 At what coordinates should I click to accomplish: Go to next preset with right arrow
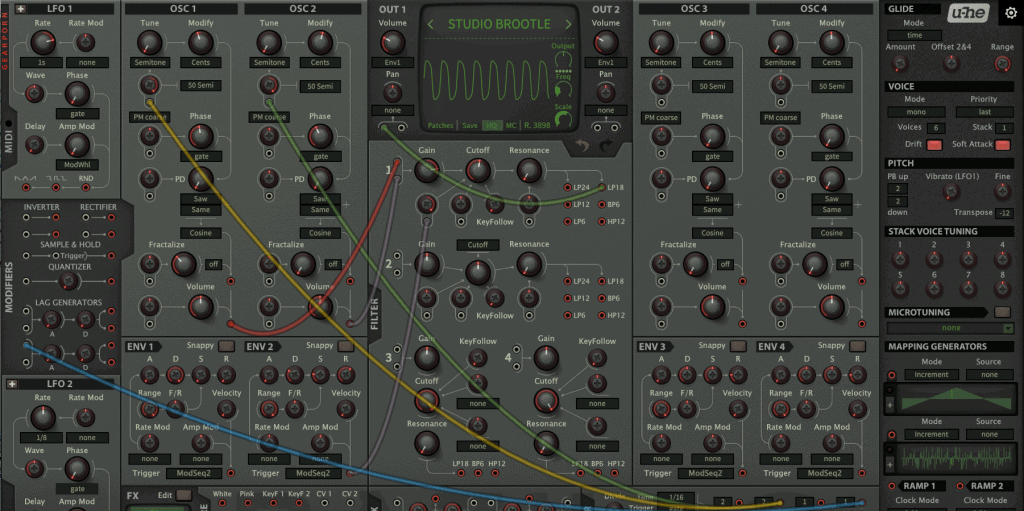pyautogui.click(x=567, y=24)
